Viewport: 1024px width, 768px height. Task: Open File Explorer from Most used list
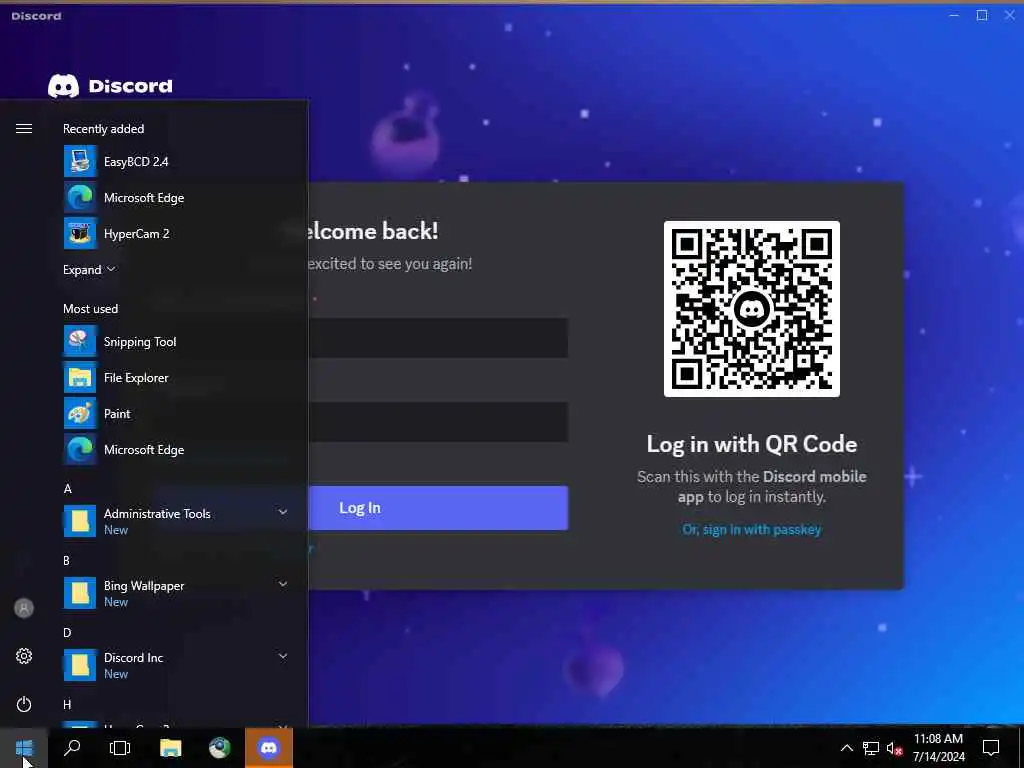176,377
